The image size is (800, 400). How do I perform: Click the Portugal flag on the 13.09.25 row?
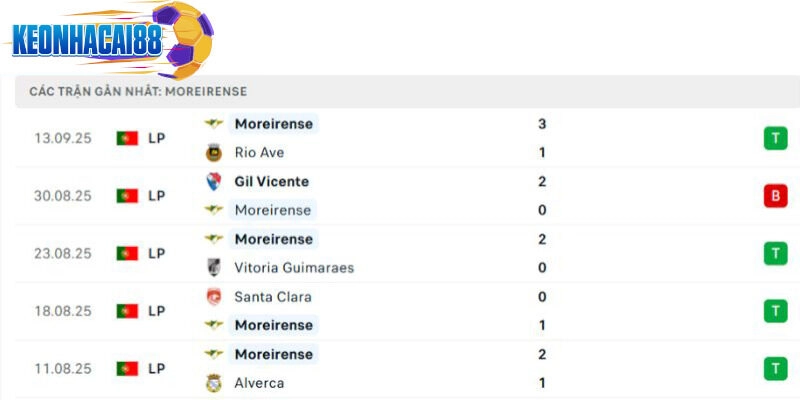point(127,139)
